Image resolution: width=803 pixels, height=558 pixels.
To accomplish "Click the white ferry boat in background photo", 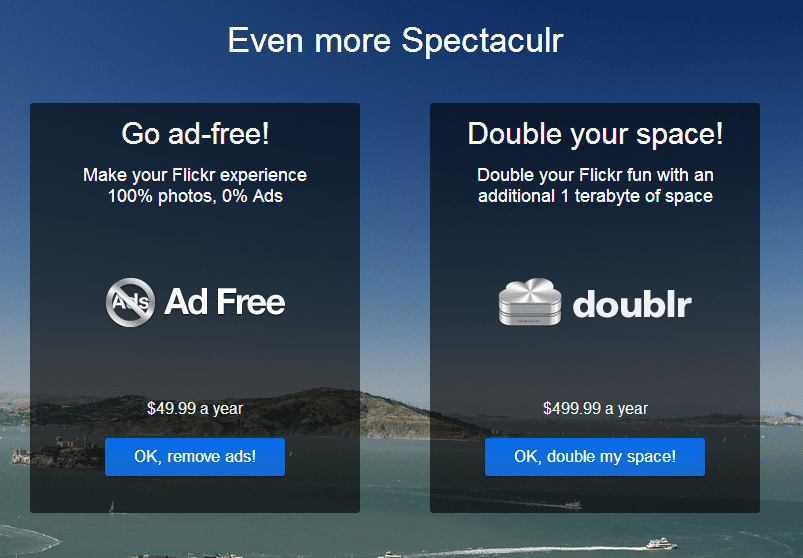I will tap(661, 543).
